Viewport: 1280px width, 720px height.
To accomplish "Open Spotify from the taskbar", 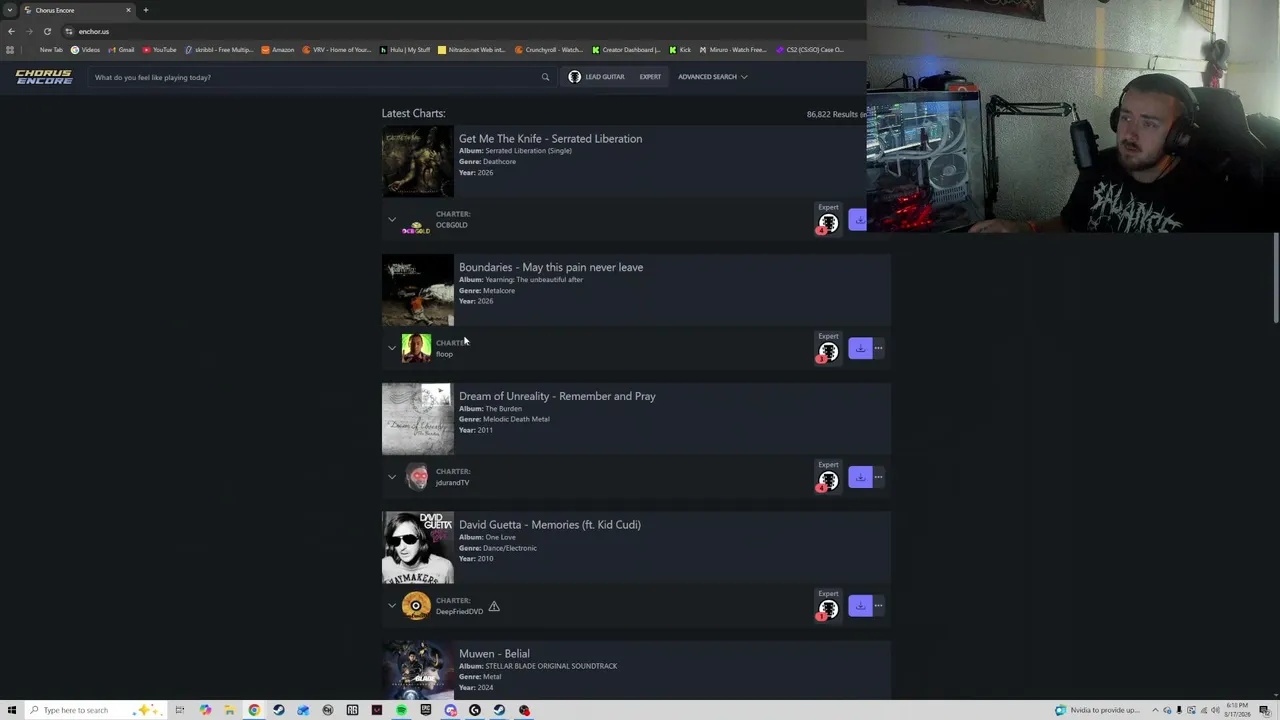I will point(401,710).
